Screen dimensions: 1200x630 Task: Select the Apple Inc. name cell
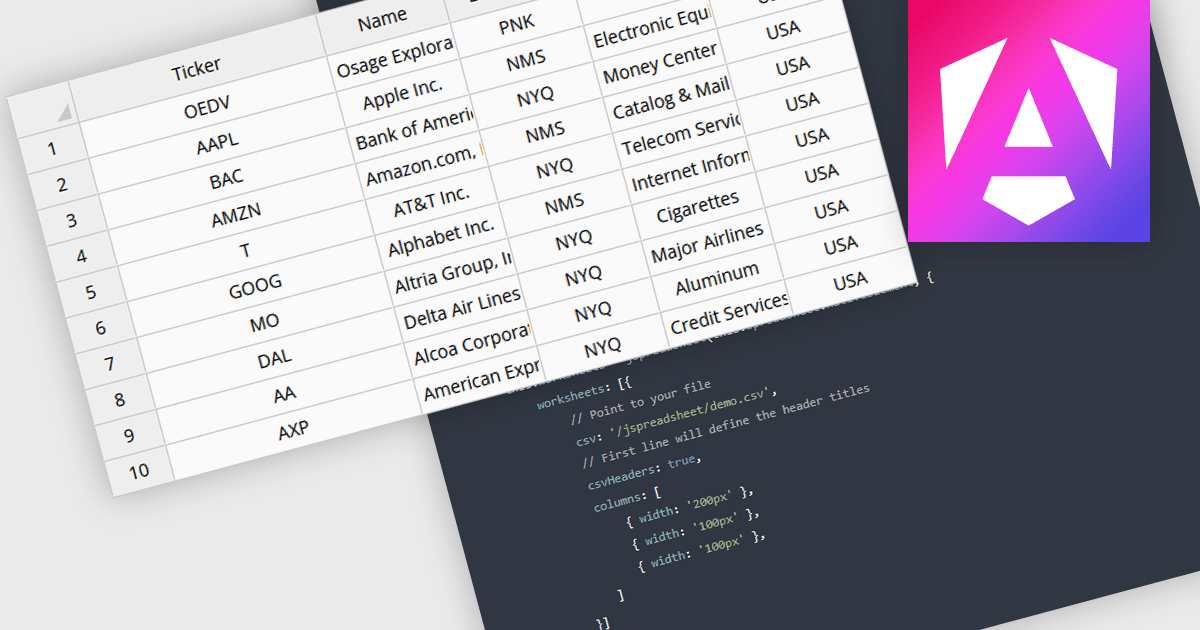(403, 93)
